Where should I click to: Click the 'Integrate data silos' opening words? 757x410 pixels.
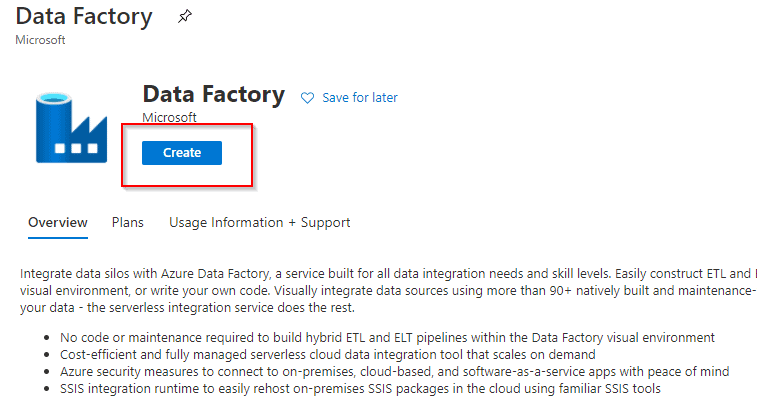click(x=70, y=274)
